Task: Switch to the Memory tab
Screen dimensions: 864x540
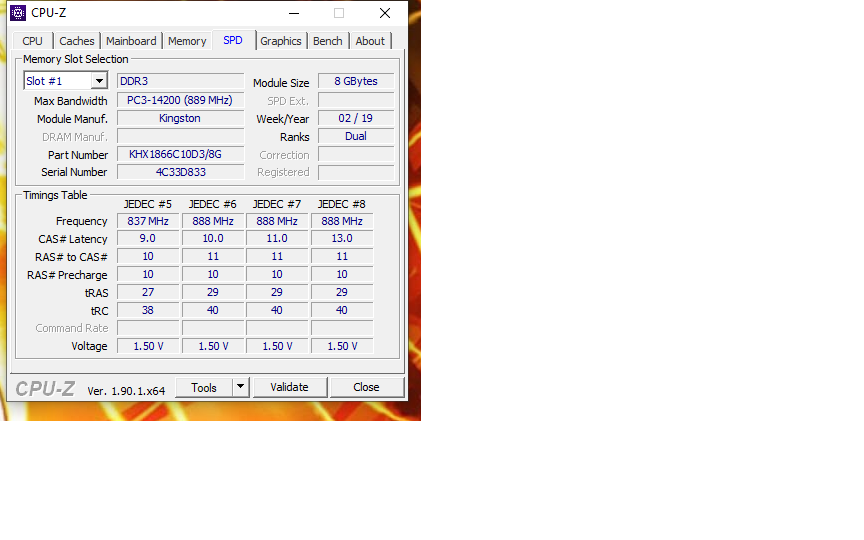Action: point(187,41)
